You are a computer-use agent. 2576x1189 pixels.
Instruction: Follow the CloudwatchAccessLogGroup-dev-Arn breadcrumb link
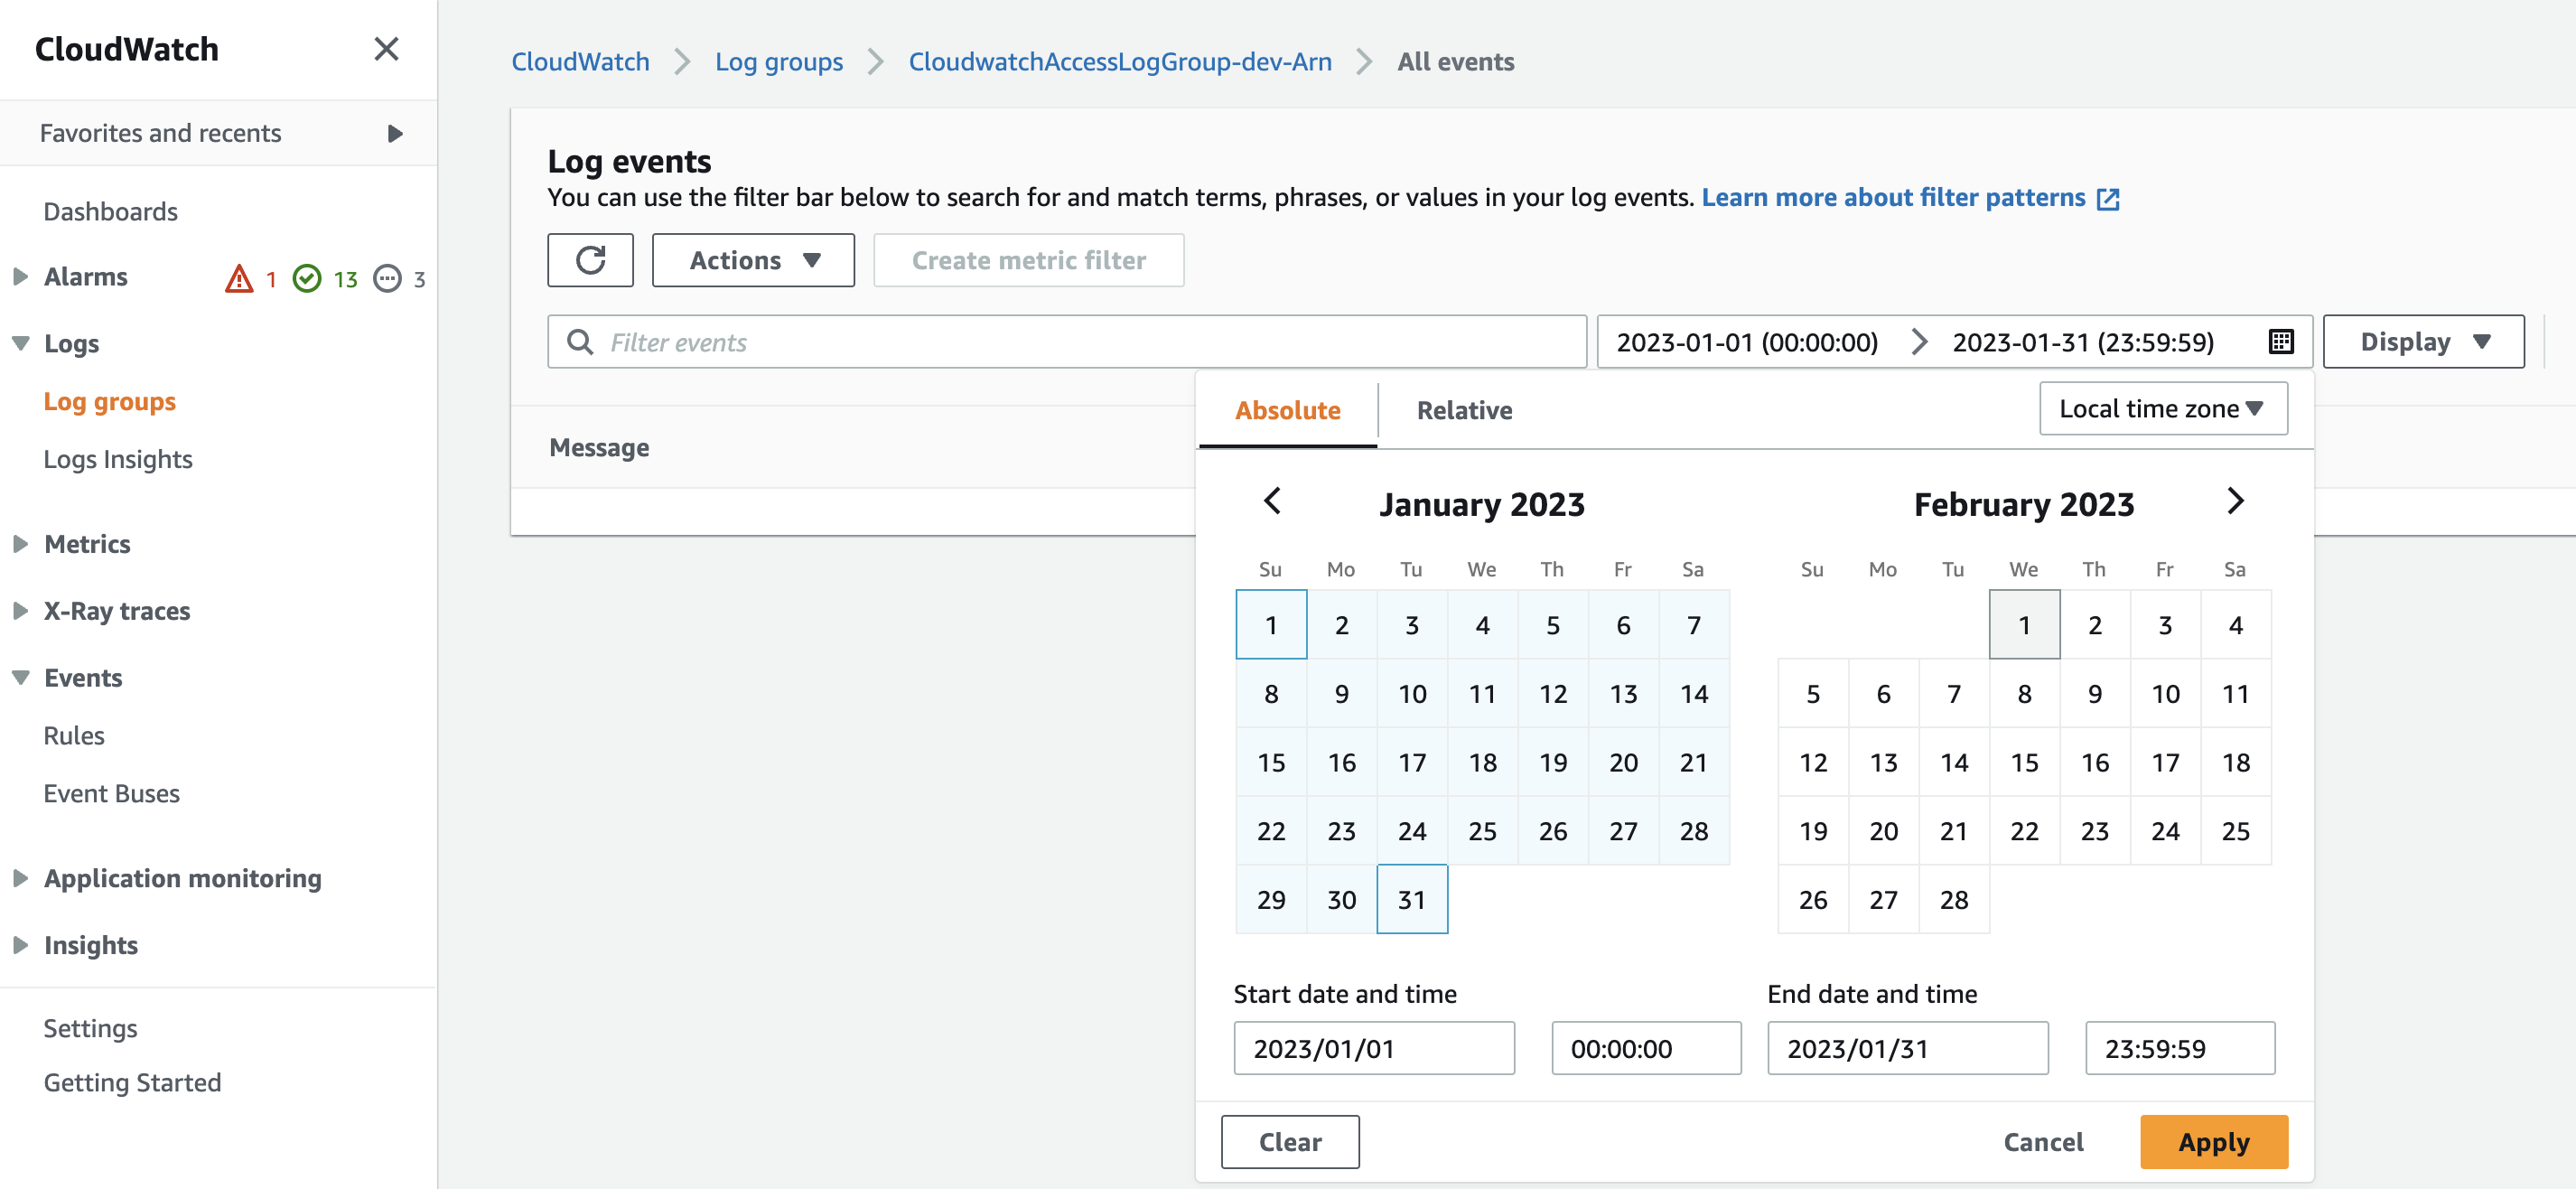click(x=1120, y=62)
